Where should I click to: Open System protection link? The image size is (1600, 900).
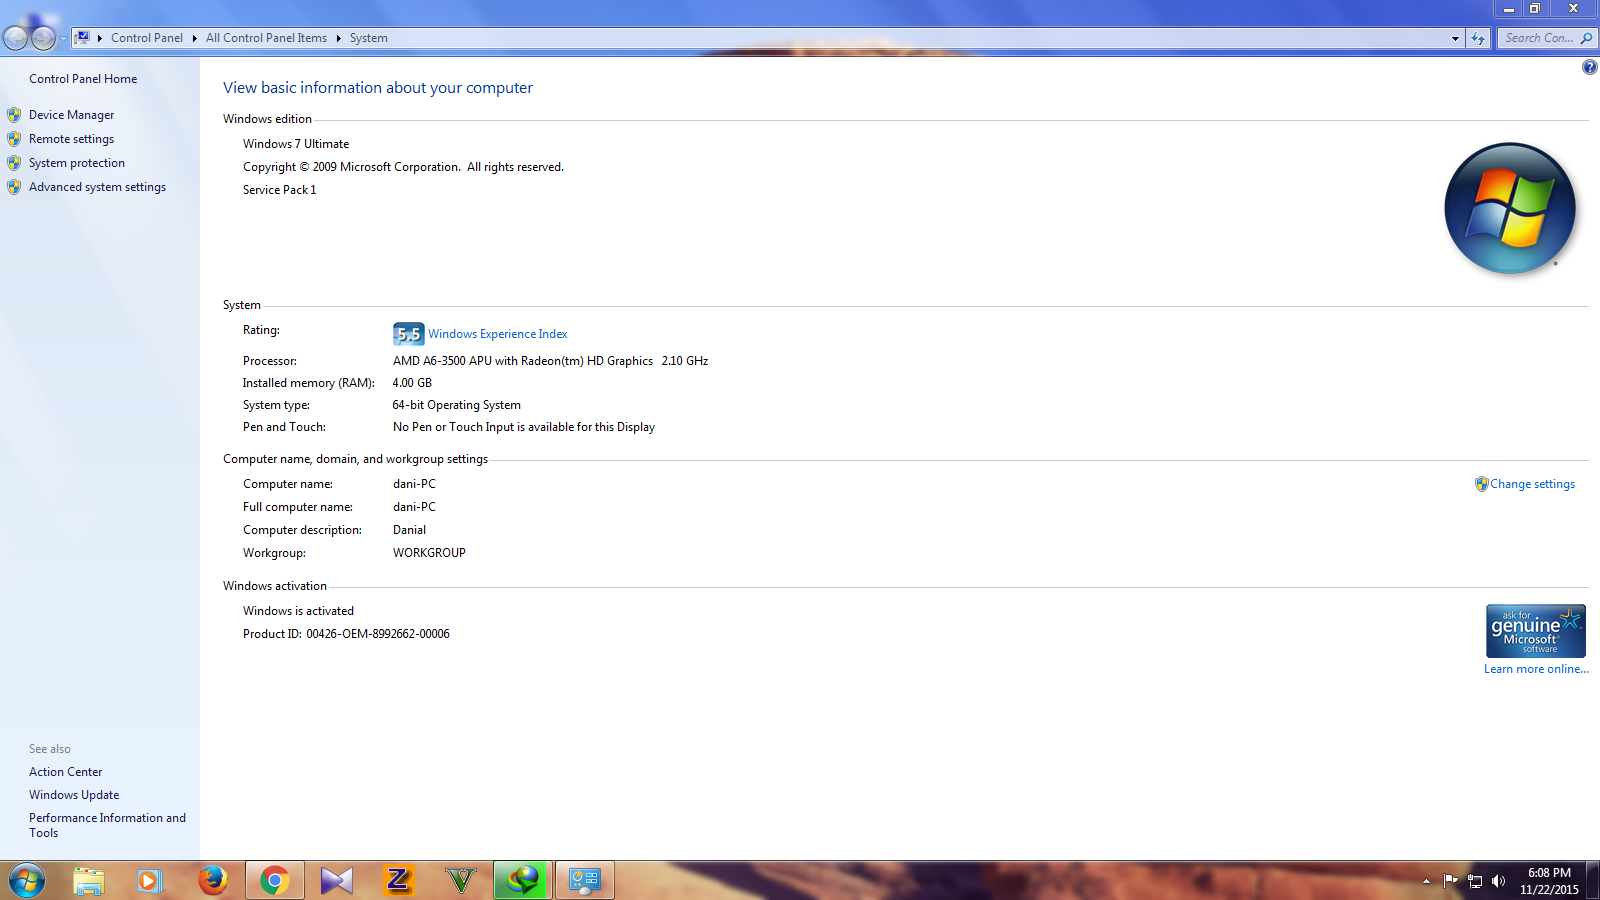point(77,163)
